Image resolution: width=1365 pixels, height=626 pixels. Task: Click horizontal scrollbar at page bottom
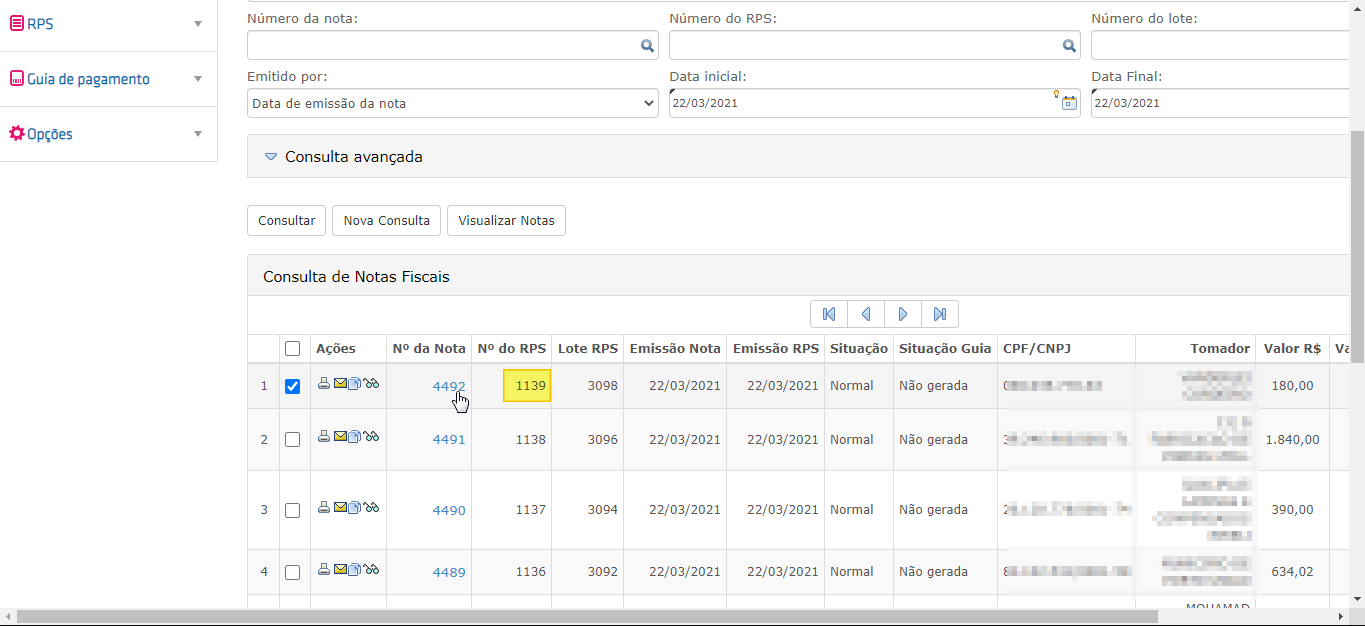tap(587, 616)
